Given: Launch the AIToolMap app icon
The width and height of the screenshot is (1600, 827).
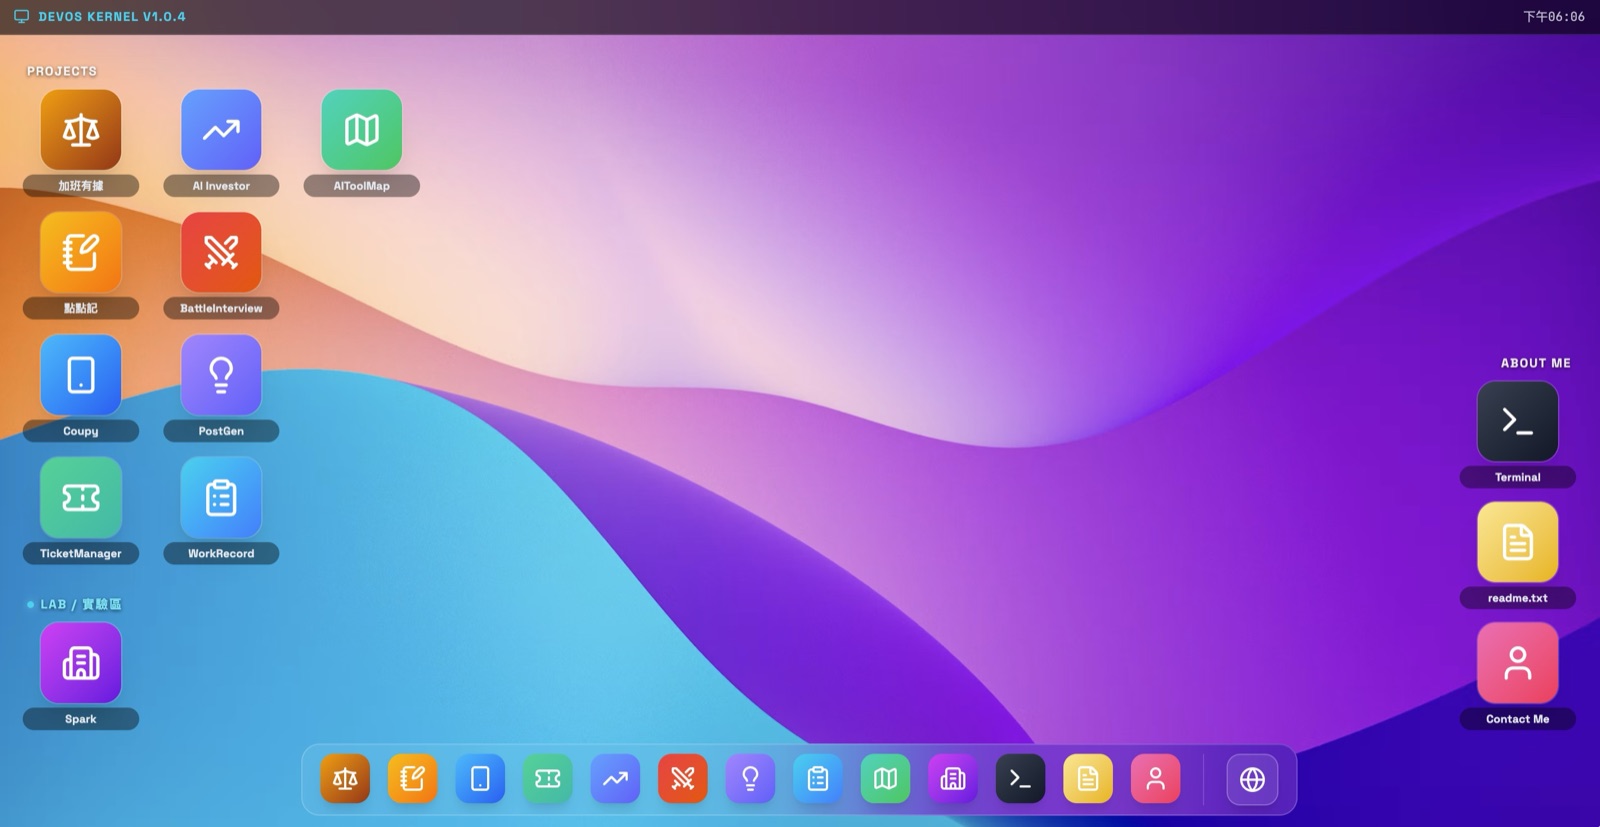Looking at the screenshot, I should coord(361,130).
